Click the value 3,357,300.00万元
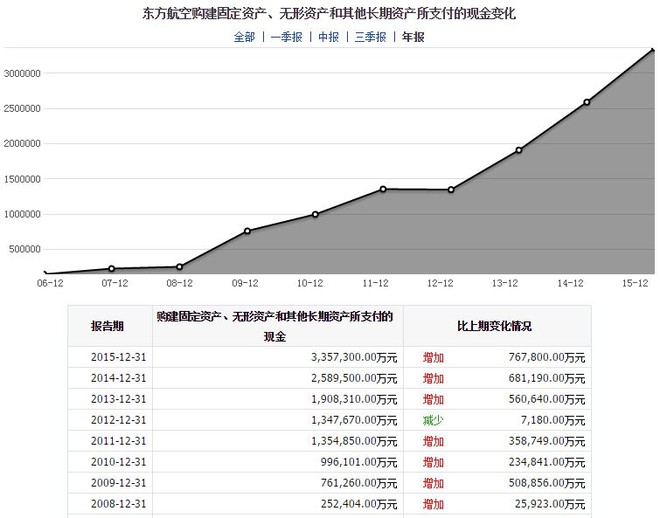Screen dimensions: 660x518 pyautogui.click(x=354, y=357)
